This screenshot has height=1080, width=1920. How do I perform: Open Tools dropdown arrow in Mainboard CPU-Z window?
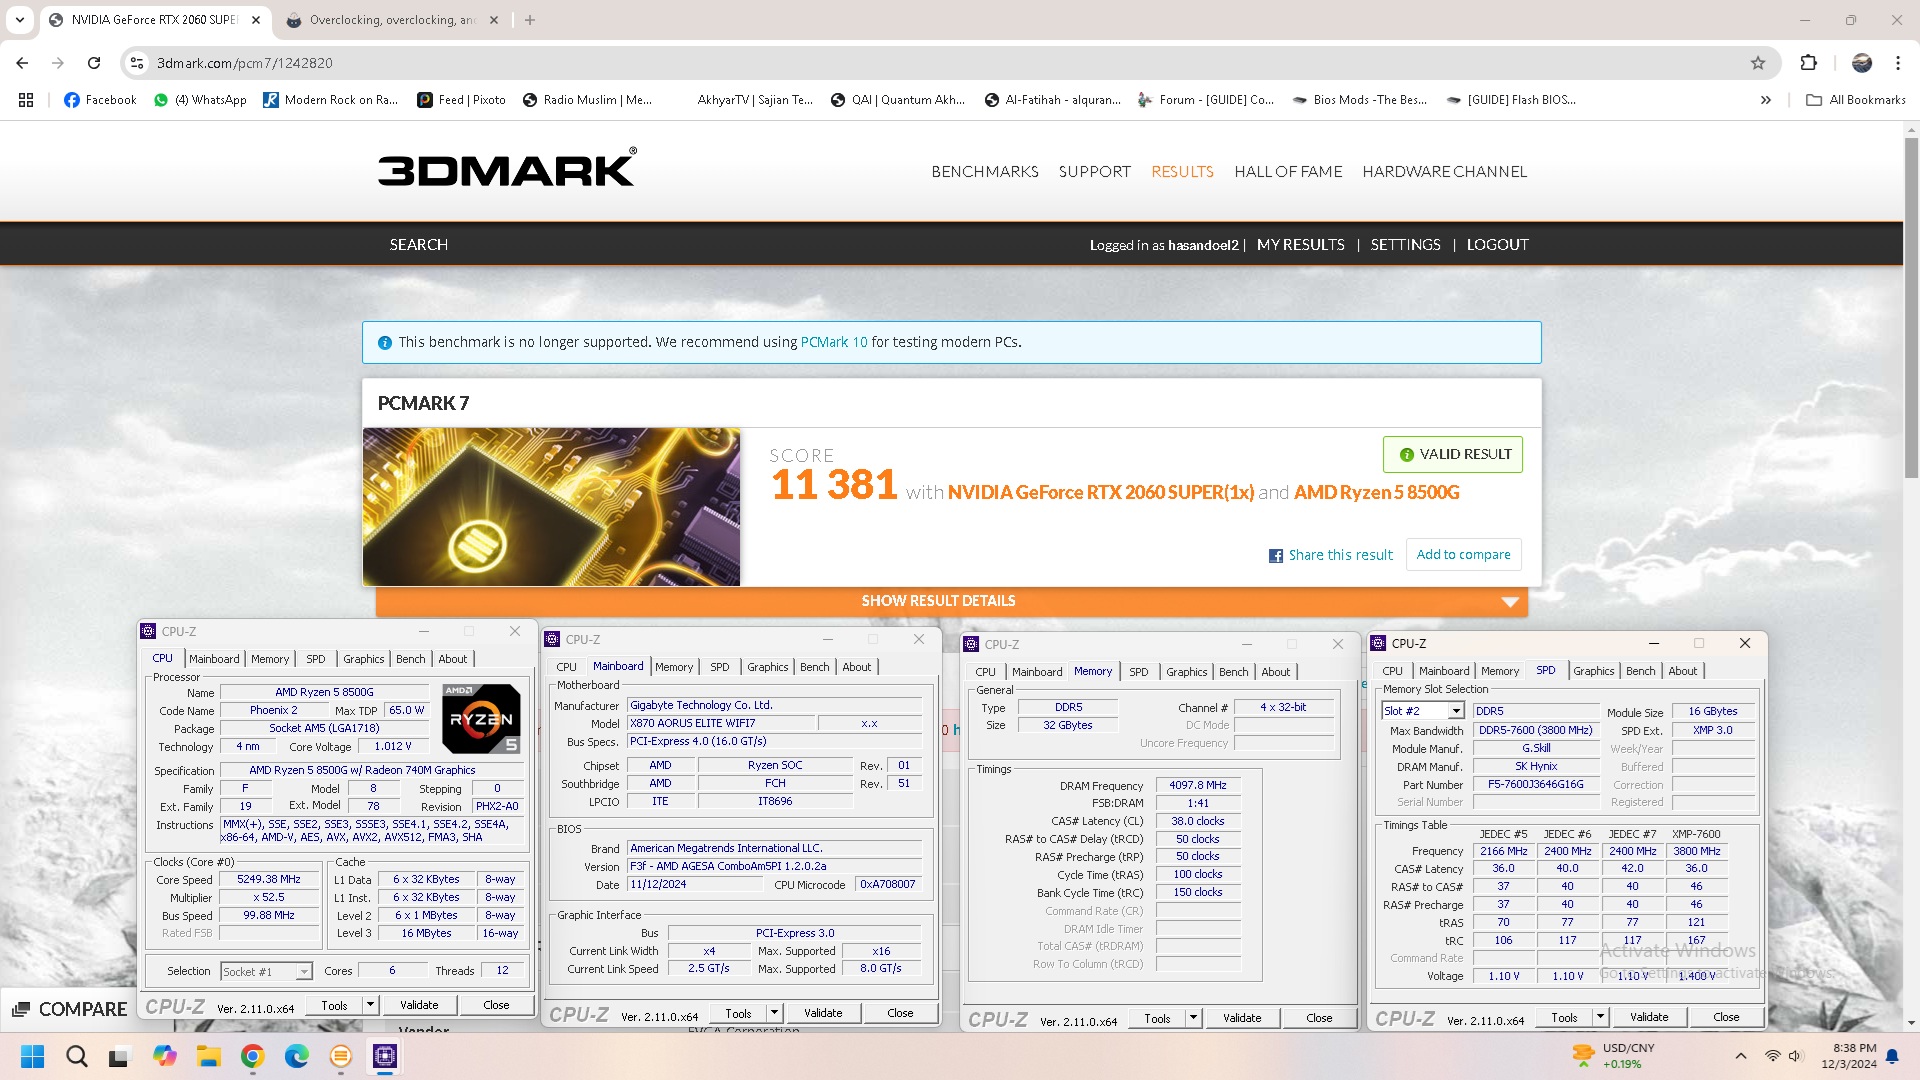[x=774, y=1013]
